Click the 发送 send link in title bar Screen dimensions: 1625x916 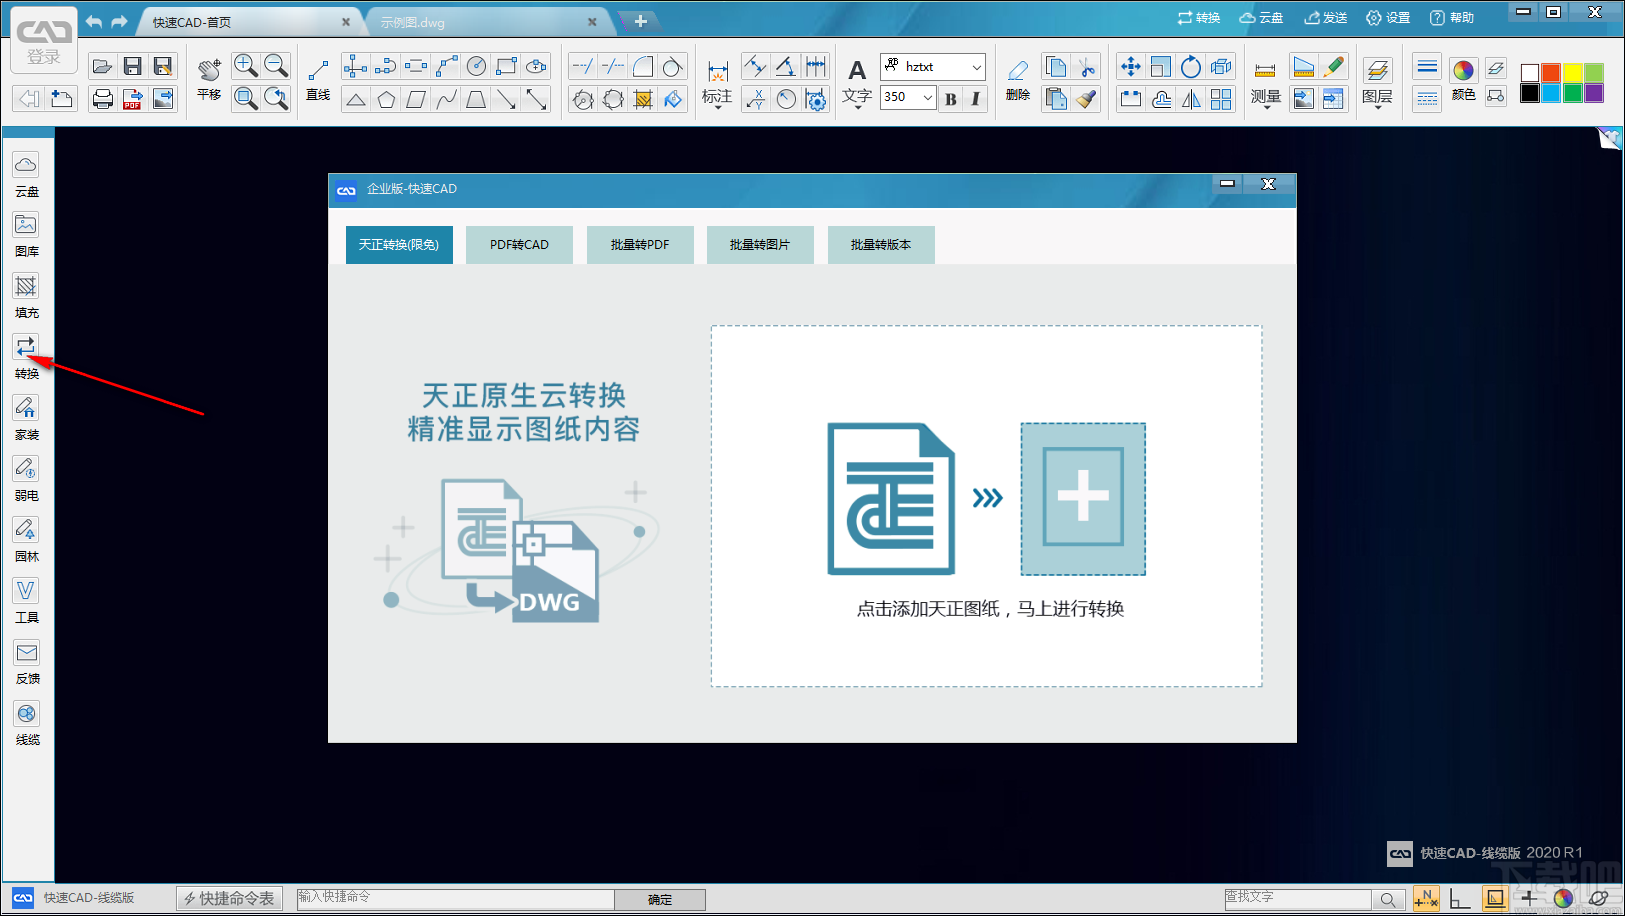(x=1326, y=18)
